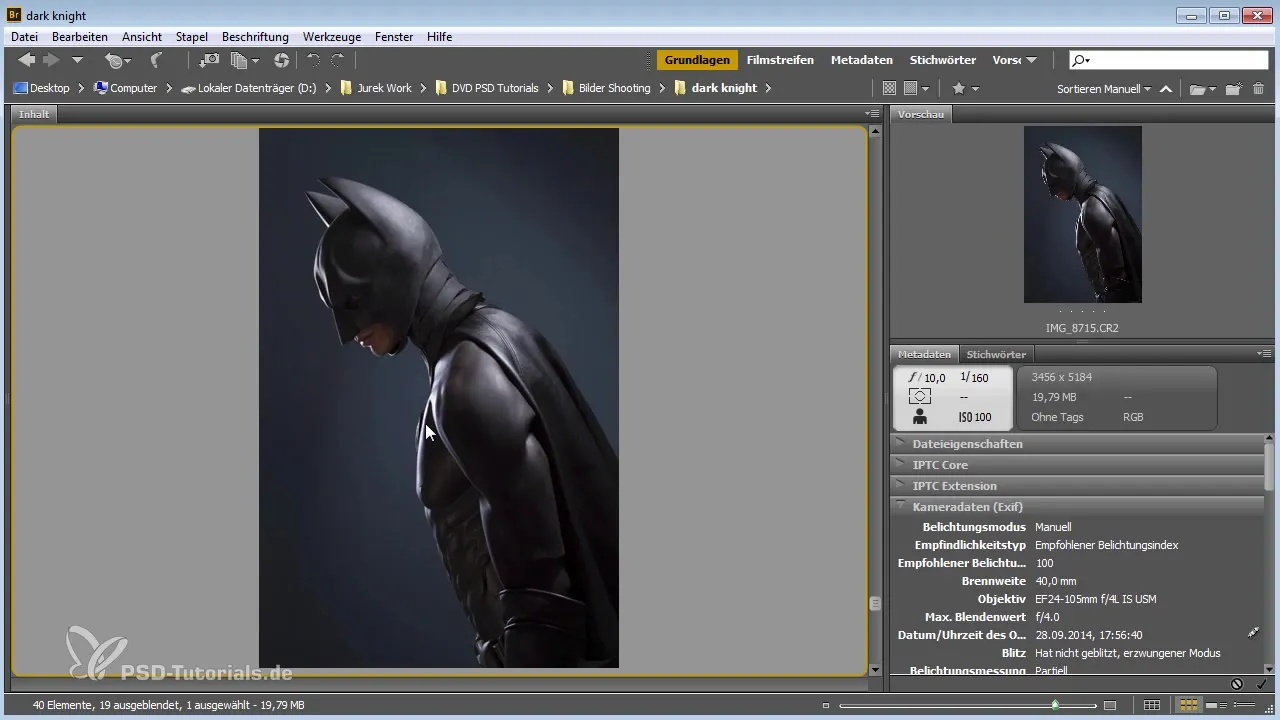Toggle the thumbnail quality checkerboard icon
The image size is (1280, 720).
tap(889, 88)
